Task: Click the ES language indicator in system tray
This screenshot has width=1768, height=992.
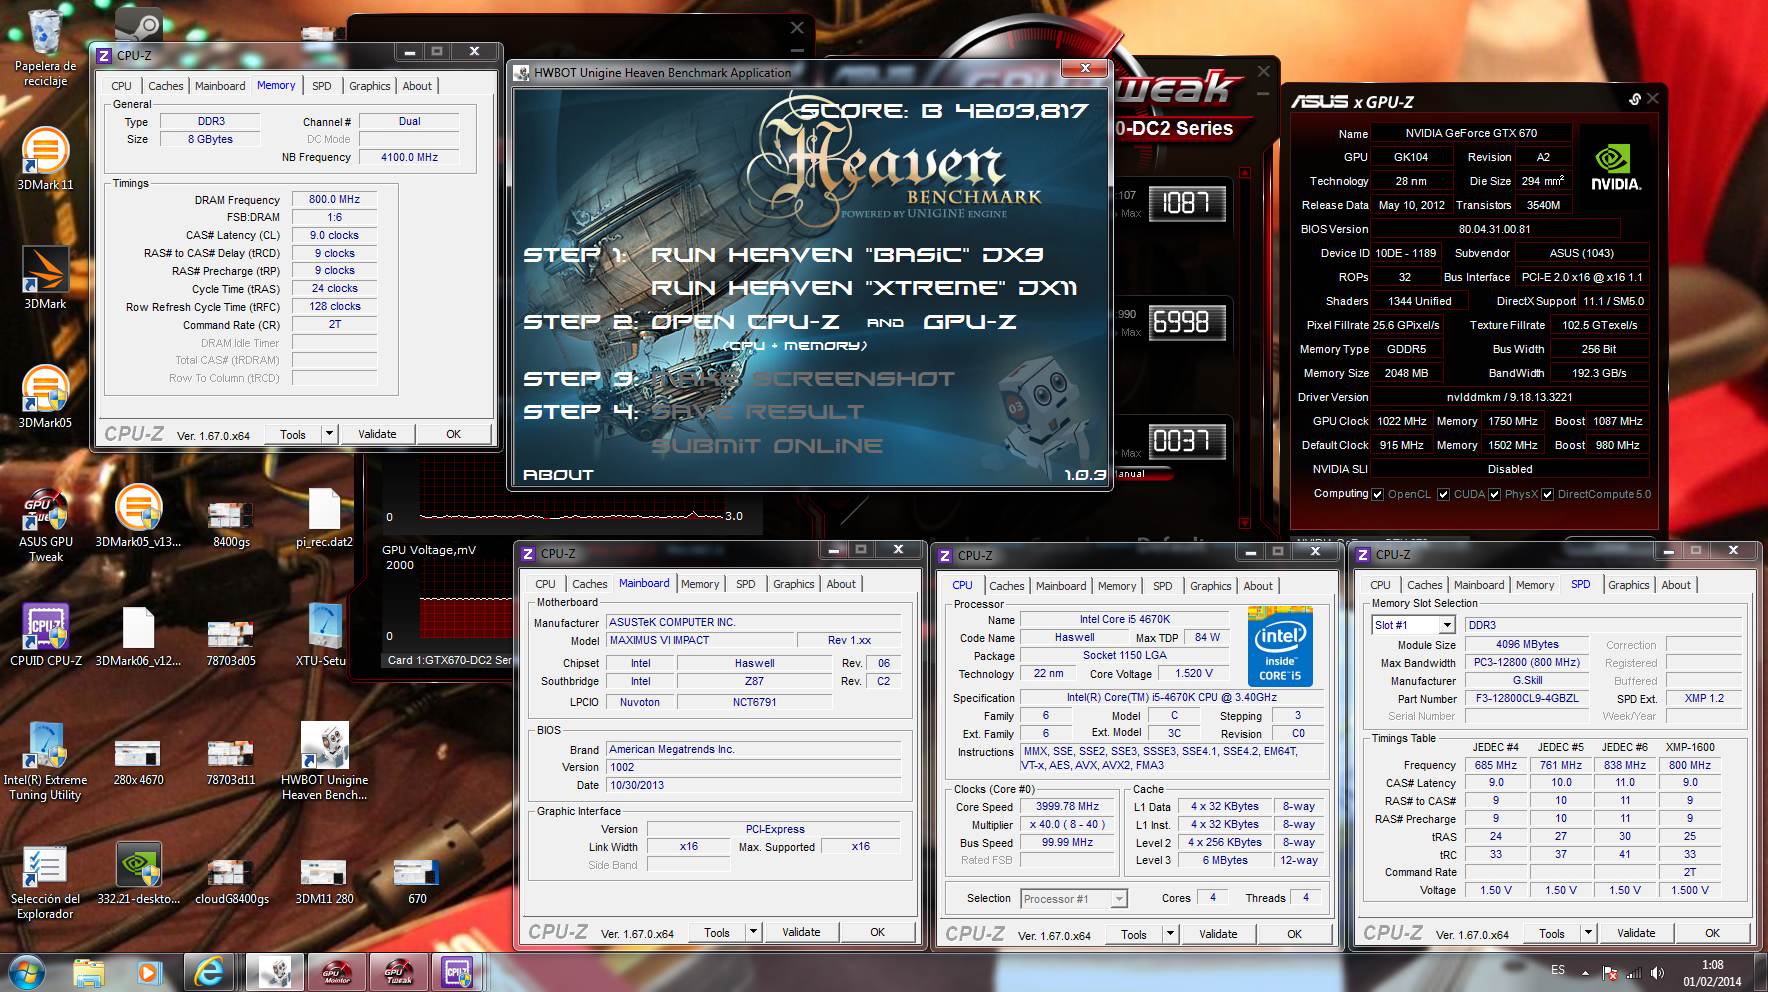Action: pos(1557,970)
